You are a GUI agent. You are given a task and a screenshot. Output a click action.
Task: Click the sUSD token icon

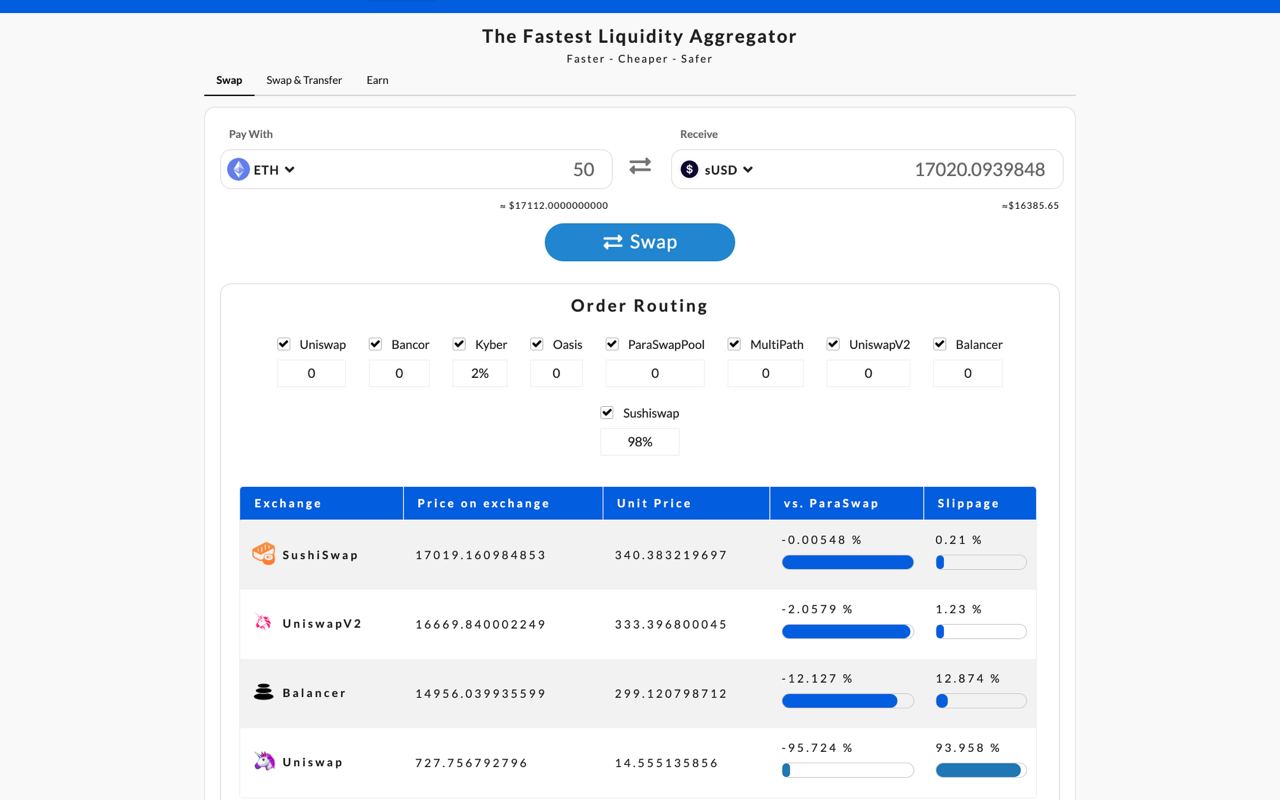689,170
